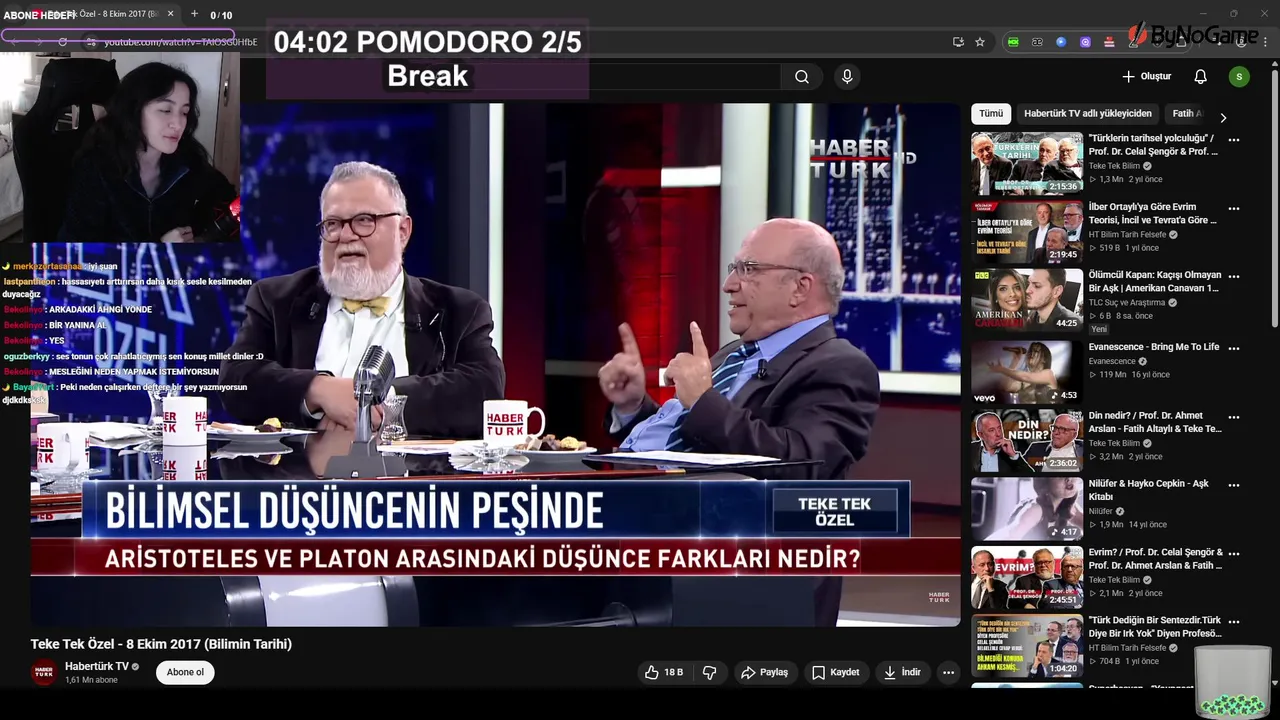This screenshot has width=1280, height=720.
Task: Click Teke Tek Bilim channel under 'Din nedir?'
Action: pyautogui.click(x=1114, y=443)
